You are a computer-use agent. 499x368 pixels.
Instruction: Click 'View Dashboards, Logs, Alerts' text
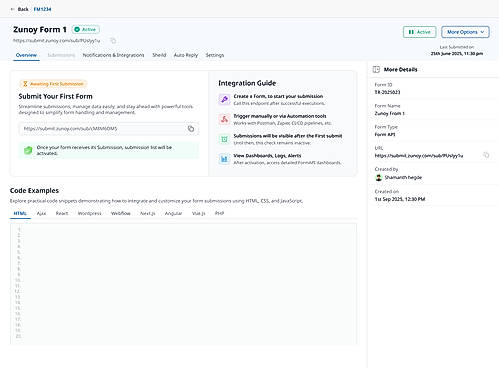[267, 156]
